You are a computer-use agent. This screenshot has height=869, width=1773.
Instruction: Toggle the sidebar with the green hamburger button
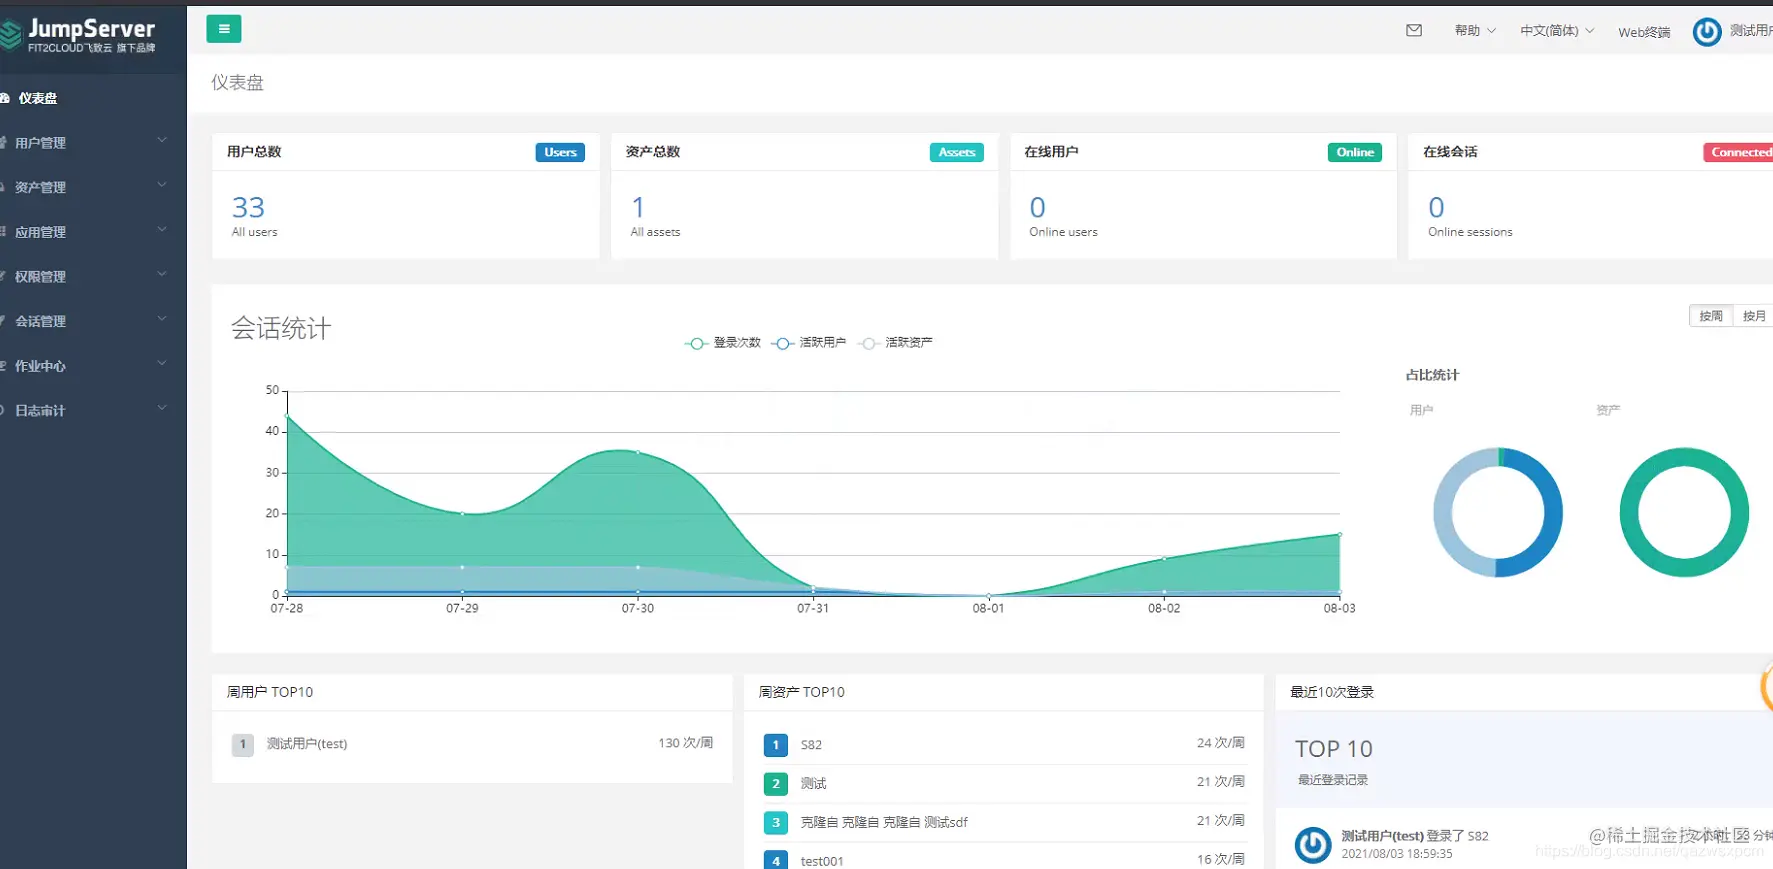pos(223,29)
